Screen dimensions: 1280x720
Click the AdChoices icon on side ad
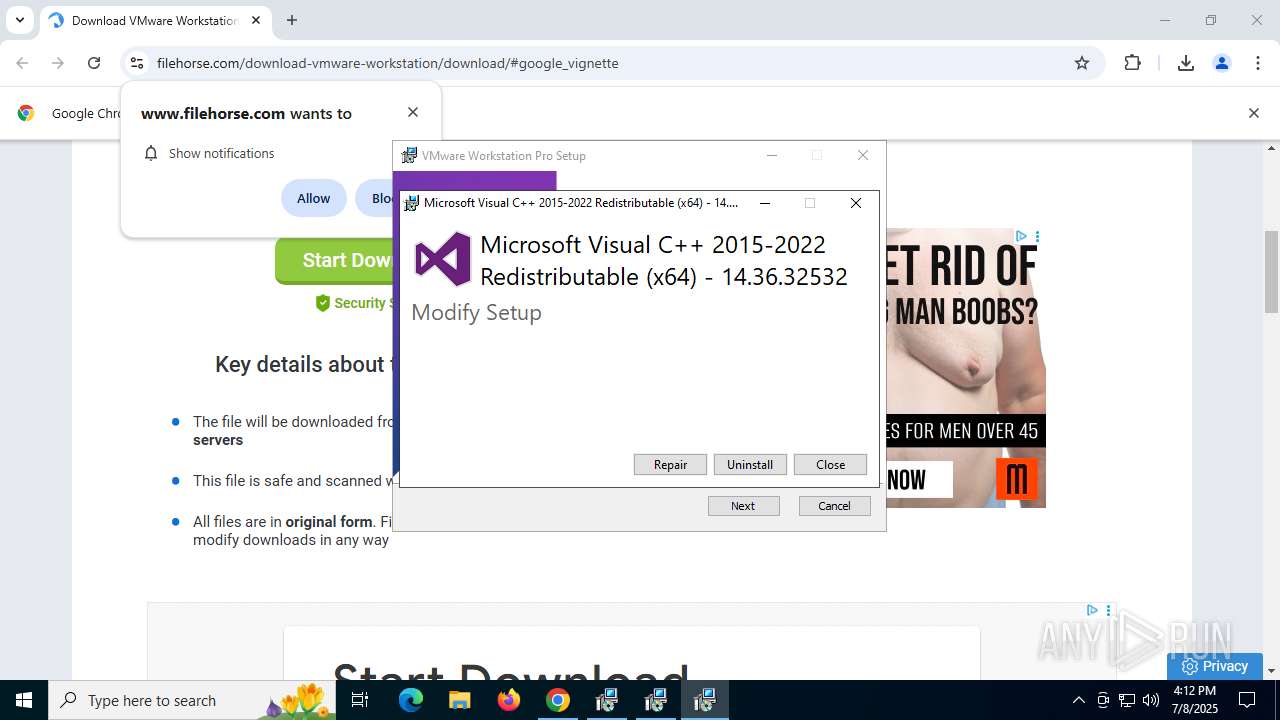point(1021,236)
